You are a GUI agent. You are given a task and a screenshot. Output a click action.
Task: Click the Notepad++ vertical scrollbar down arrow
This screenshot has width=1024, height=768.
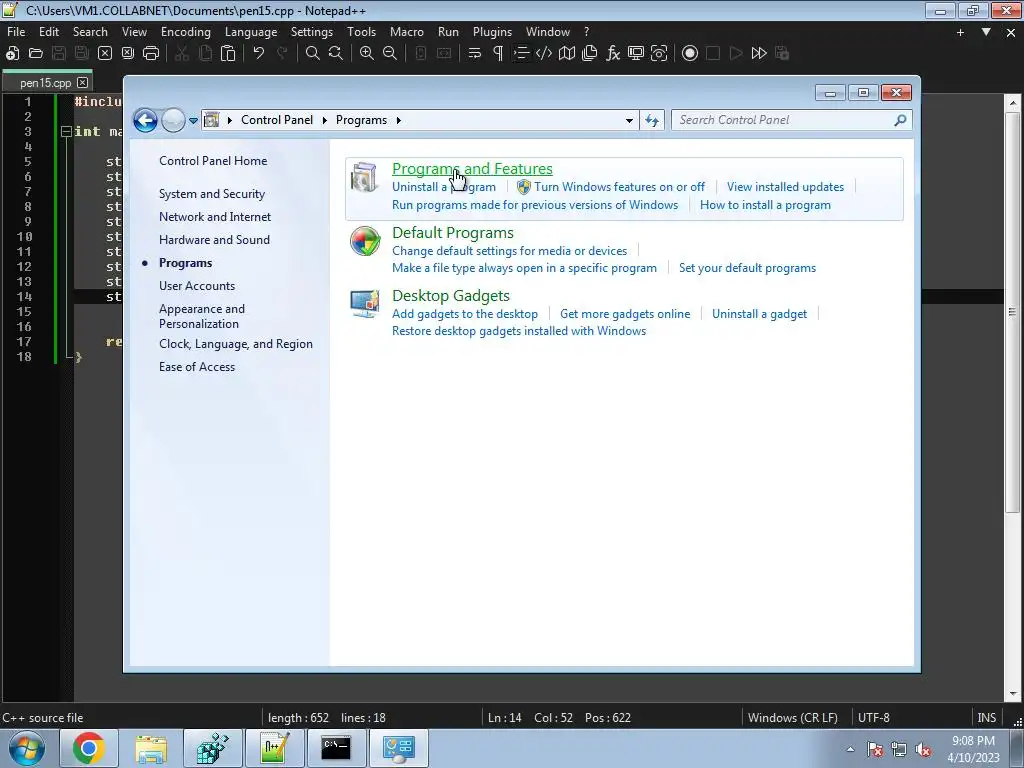pyautogui.click(x=1013, y=694)
